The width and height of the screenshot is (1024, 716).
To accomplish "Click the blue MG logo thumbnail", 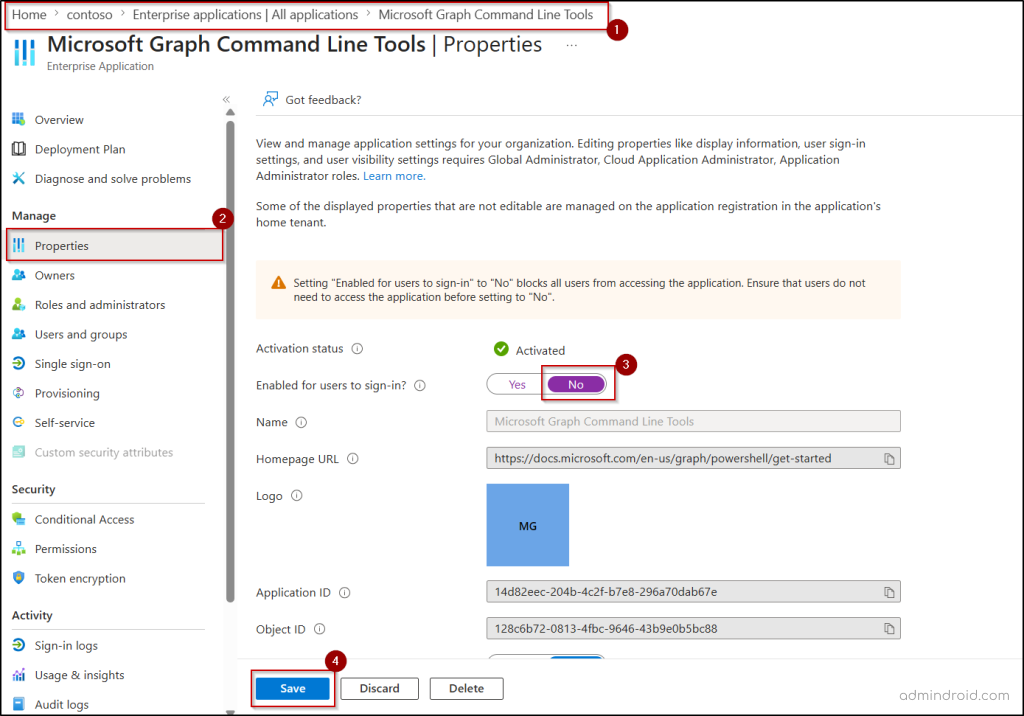I will point(528,525).
